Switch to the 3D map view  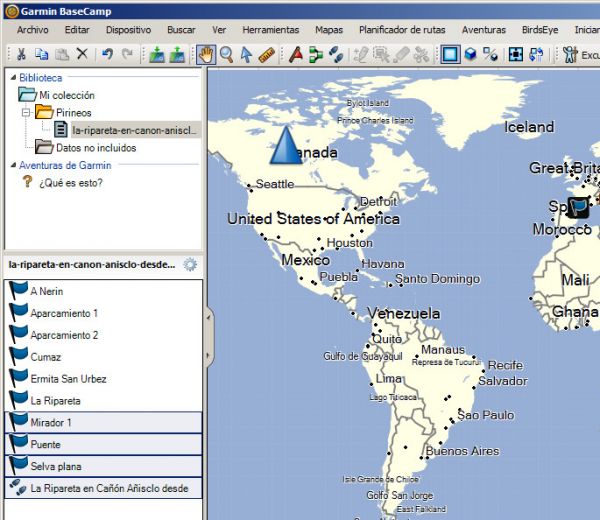click(x=471, y=55)
